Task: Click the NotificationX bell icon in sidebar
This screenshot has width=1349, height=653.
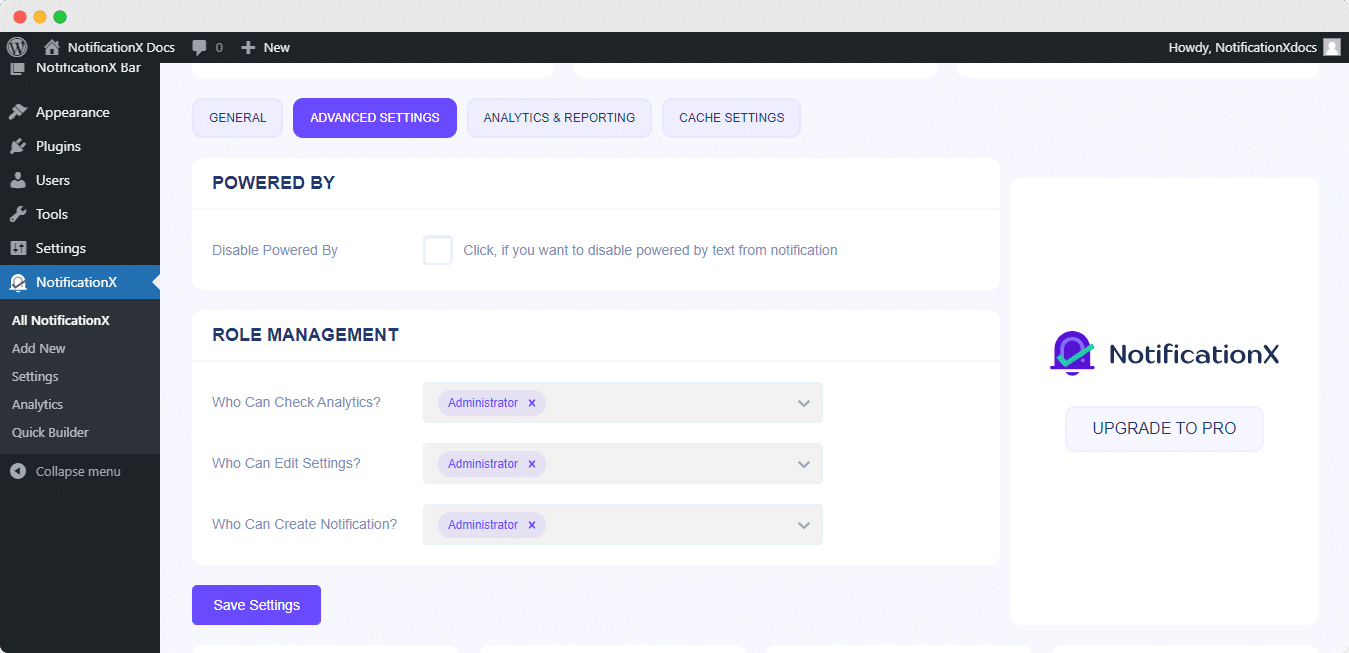Action: tap(18, 282)
